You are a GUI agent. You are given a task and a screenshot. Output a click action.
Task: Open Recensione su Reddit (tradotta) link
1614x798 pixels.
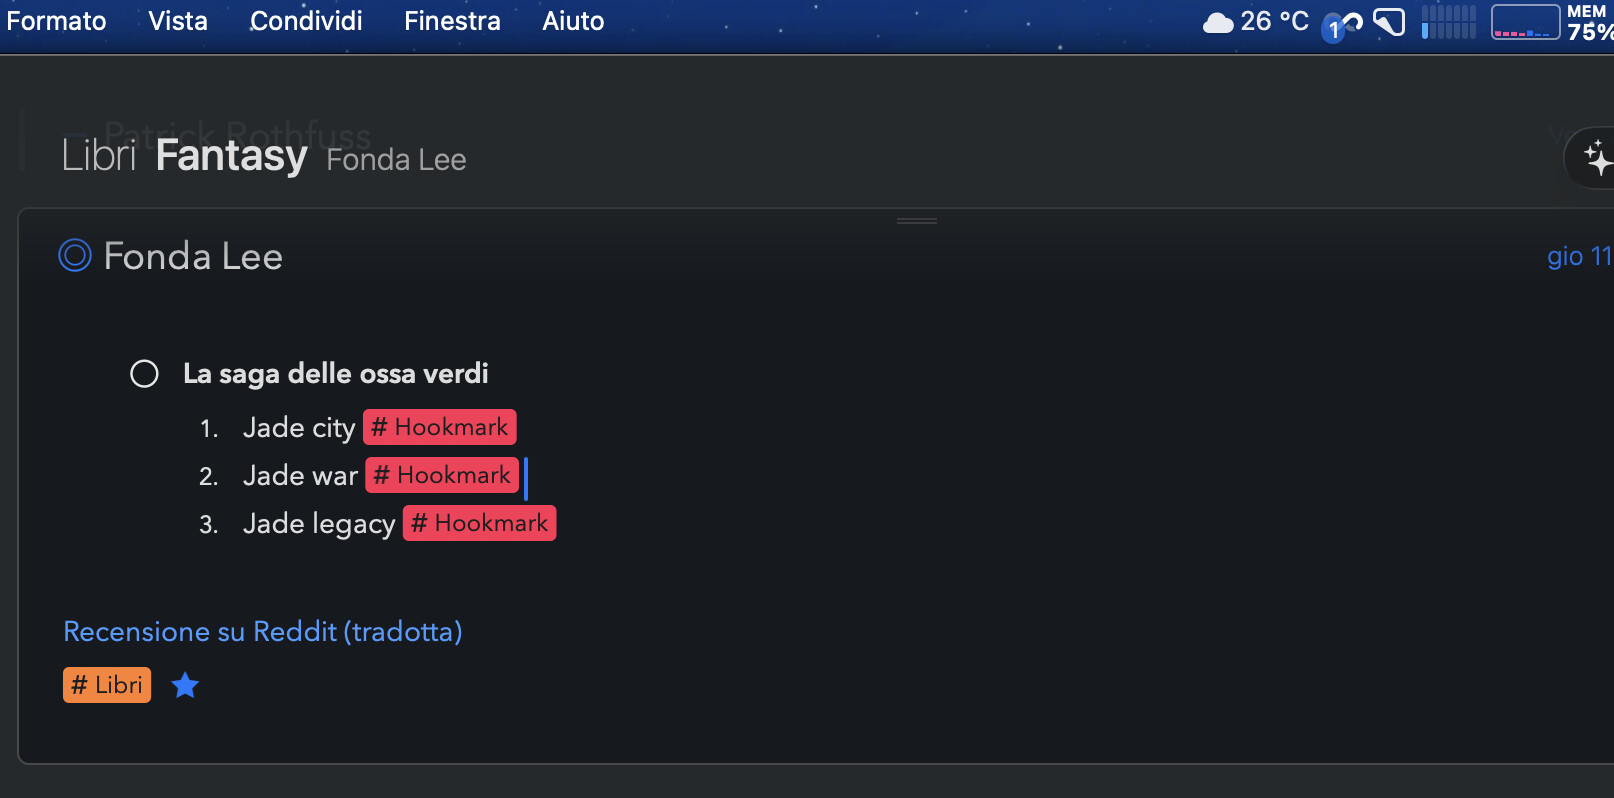(x=262, y=632)
